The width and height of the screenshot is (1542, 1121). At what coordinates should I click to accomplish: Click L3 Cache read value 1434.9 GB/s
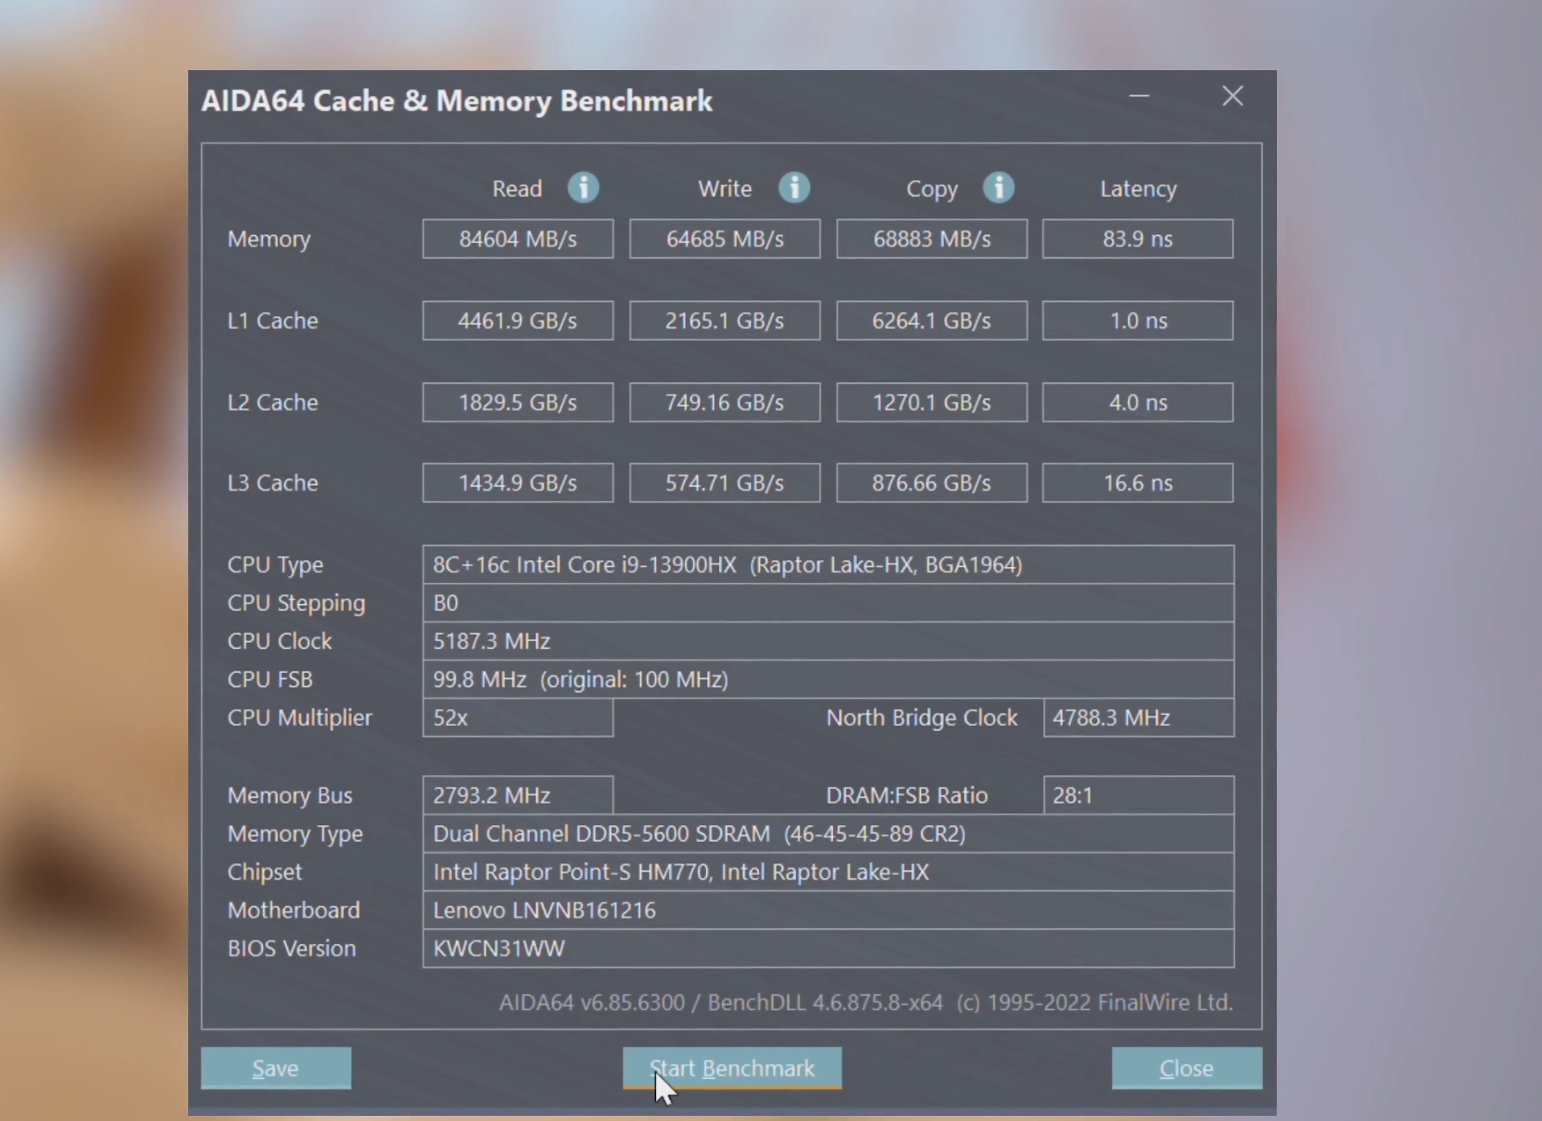coord(518,483)
